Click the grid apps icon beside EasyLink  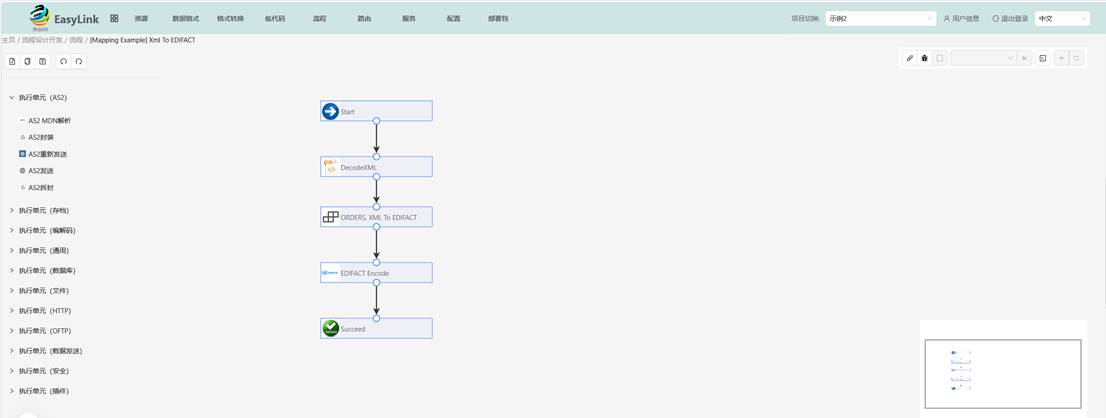pos(114,19)
